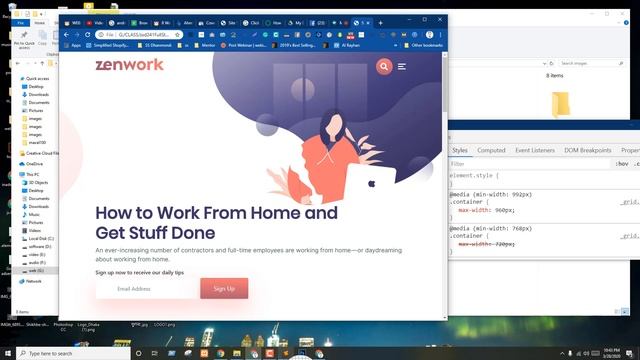
Task: Click the Chrome address bar URL
Action: [x=143, y=35]
